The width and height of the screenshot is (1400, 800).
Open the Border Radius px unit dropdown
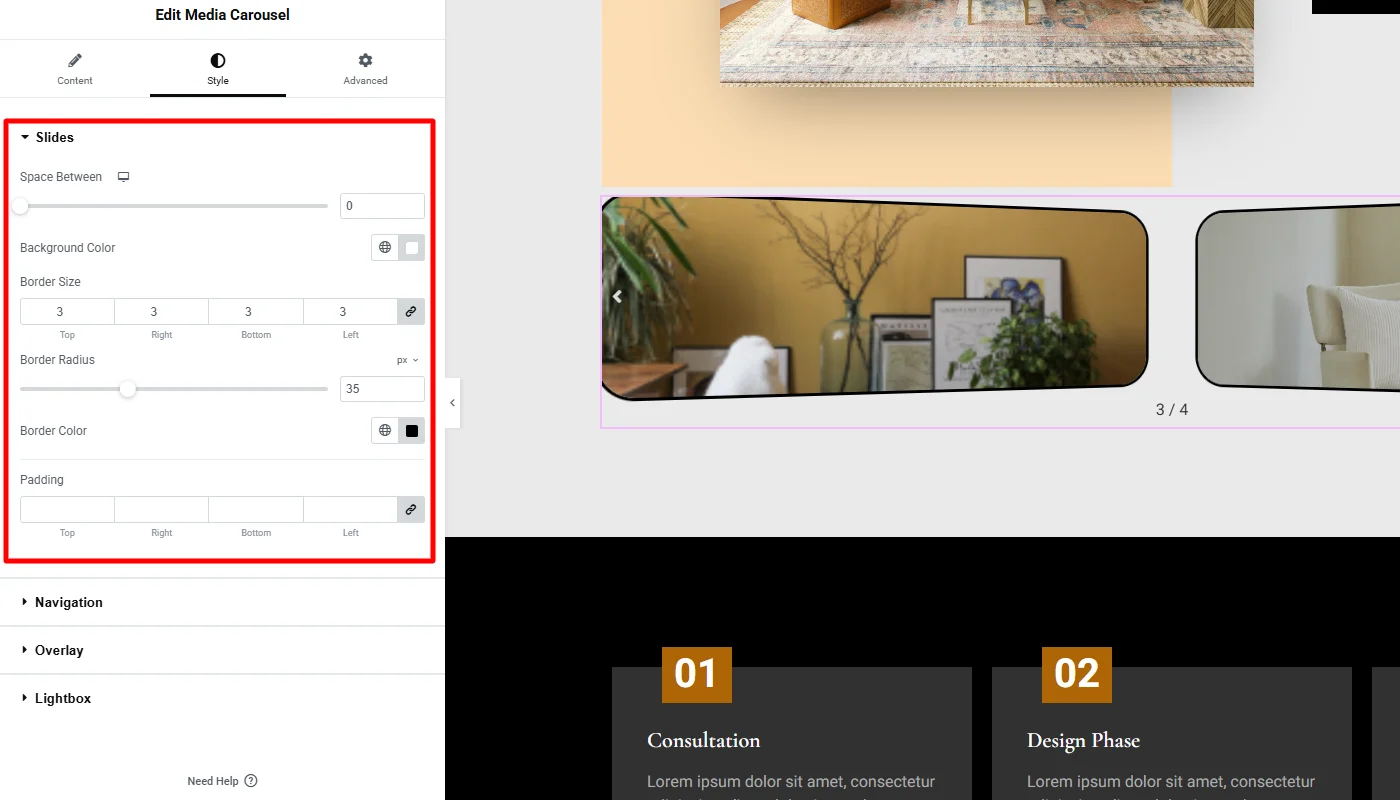point(407,360)
